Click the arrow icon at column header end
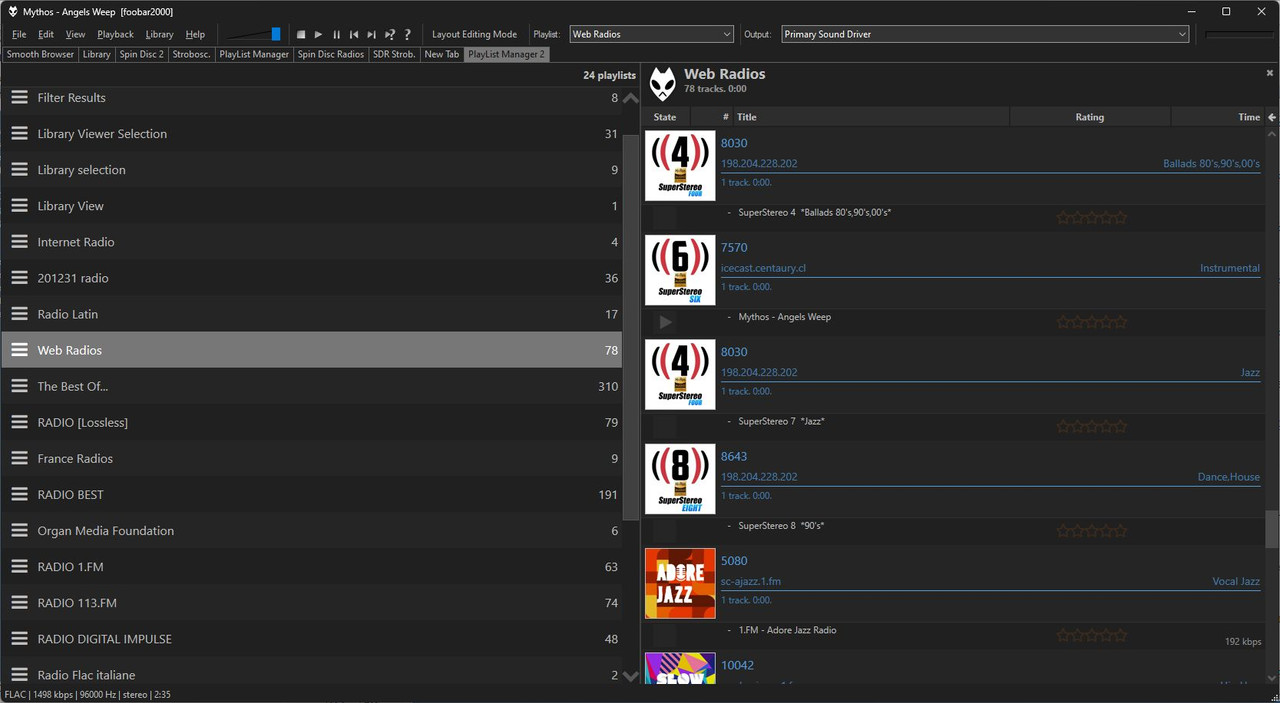1280x703 pixels. [1272, 117]
